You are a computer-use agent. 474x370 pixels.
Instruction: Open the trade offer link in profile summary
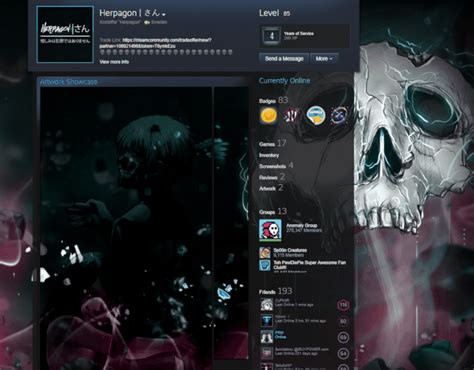coord(155,43)
